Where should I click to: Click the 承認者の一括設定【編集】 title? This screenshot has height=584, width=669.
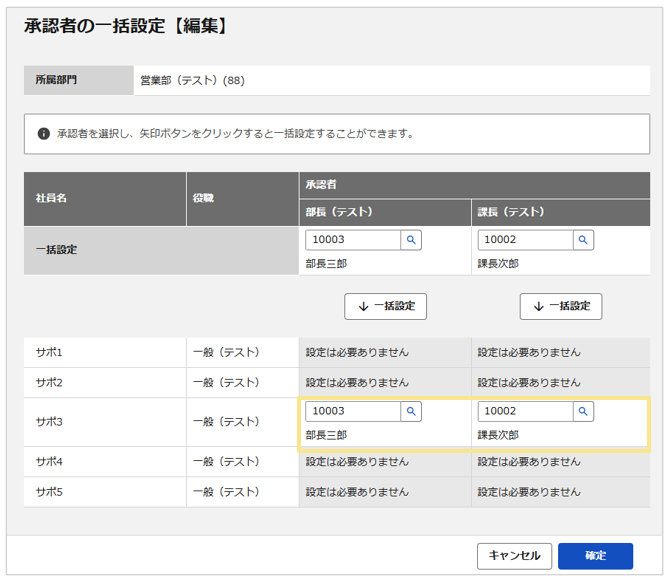point(125,26)
